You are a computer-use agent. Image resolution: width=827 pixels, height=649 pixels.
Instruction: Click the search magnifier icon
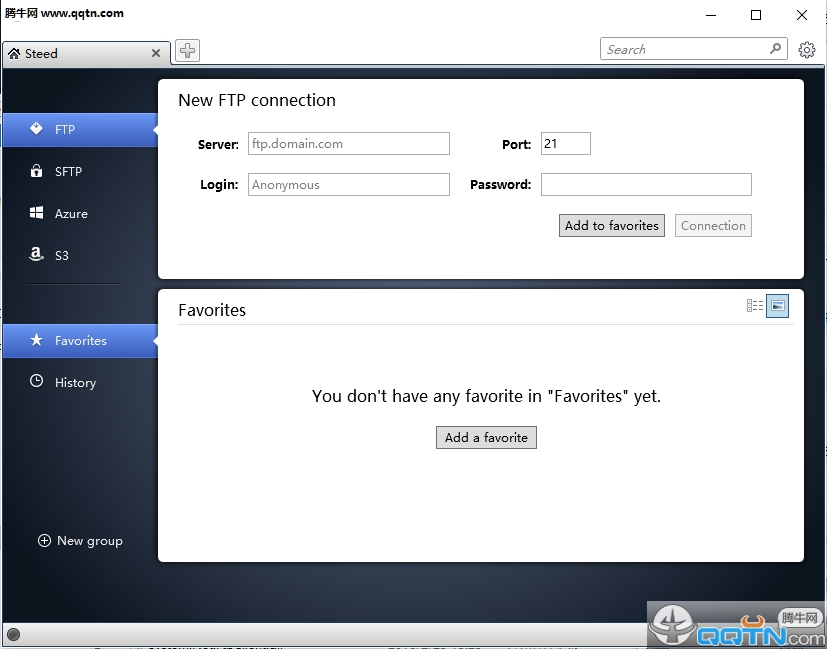click(776, 48)
